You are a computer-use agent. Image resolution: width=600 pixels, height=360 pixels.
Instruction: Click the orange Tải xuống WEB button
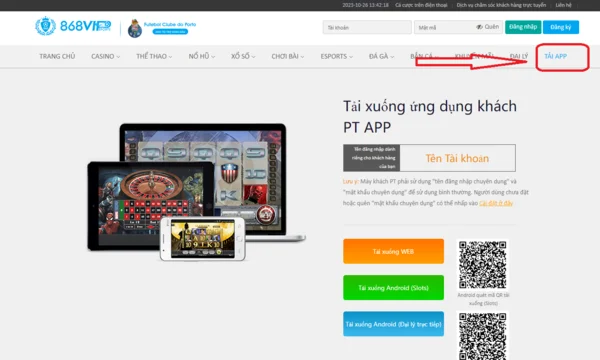393,251
